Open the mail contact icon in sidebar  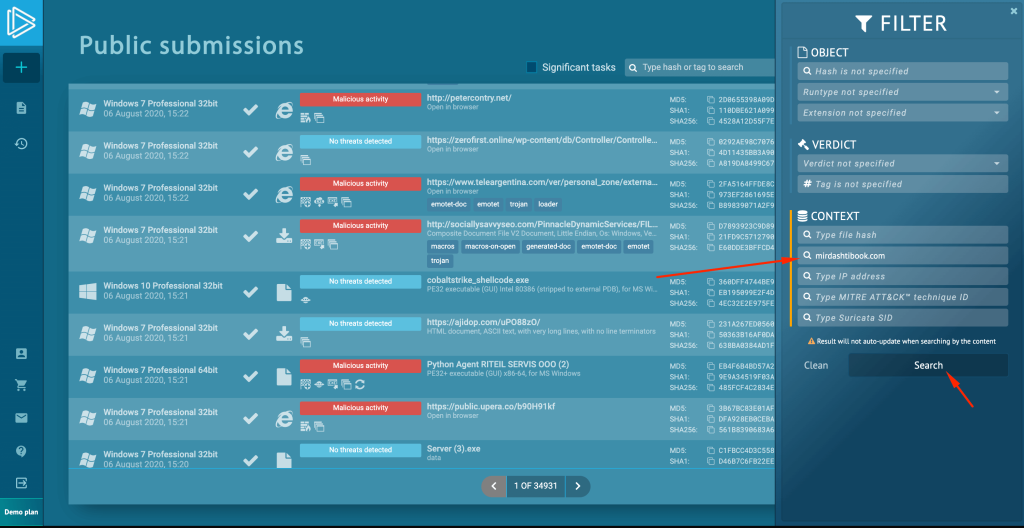[21, 418]
